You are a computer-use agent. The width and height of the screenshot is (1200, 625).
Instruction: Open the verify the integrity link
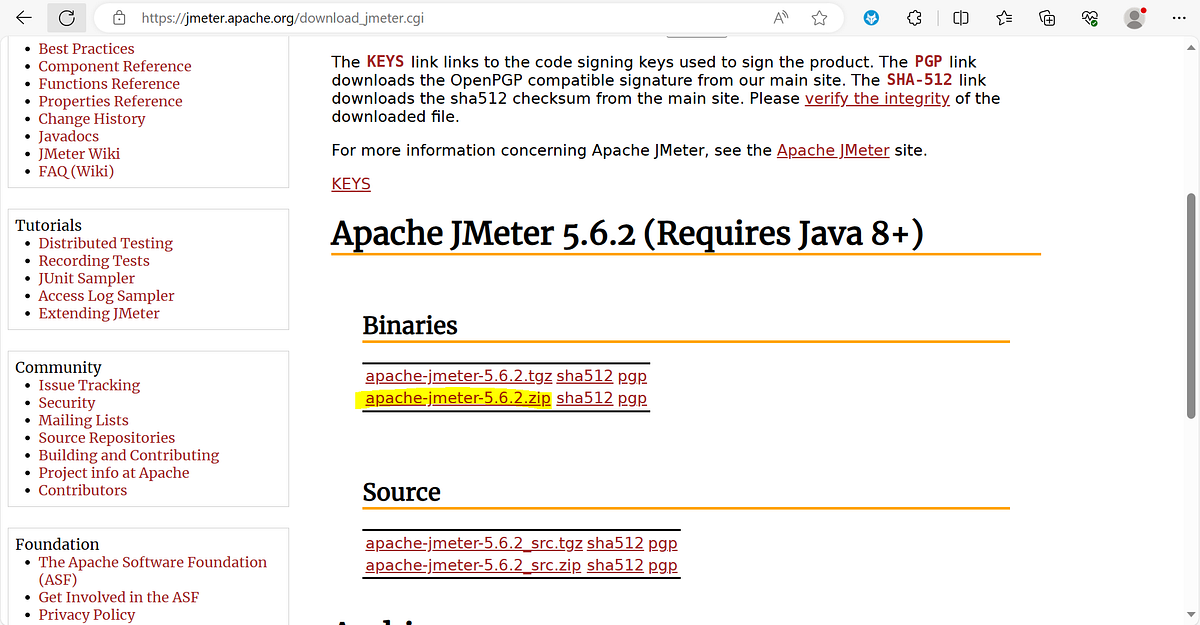tap(877, 99)
